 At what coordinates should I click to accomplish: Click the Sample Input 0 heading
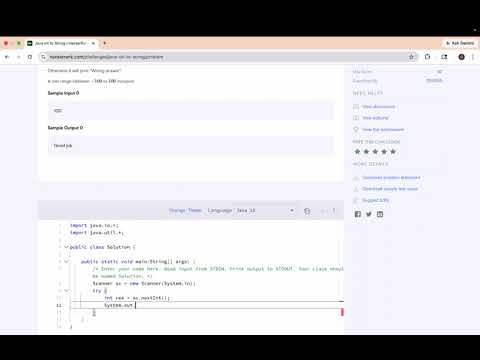click(x=63, y=93)
